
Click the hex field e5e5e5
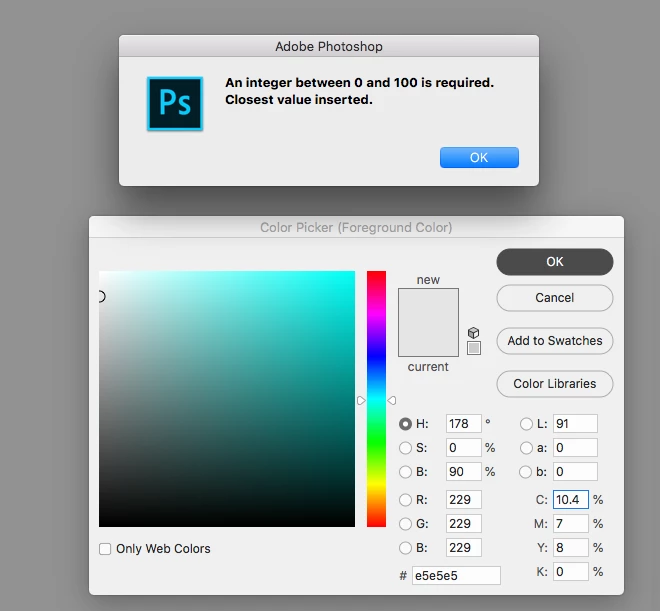456,576
